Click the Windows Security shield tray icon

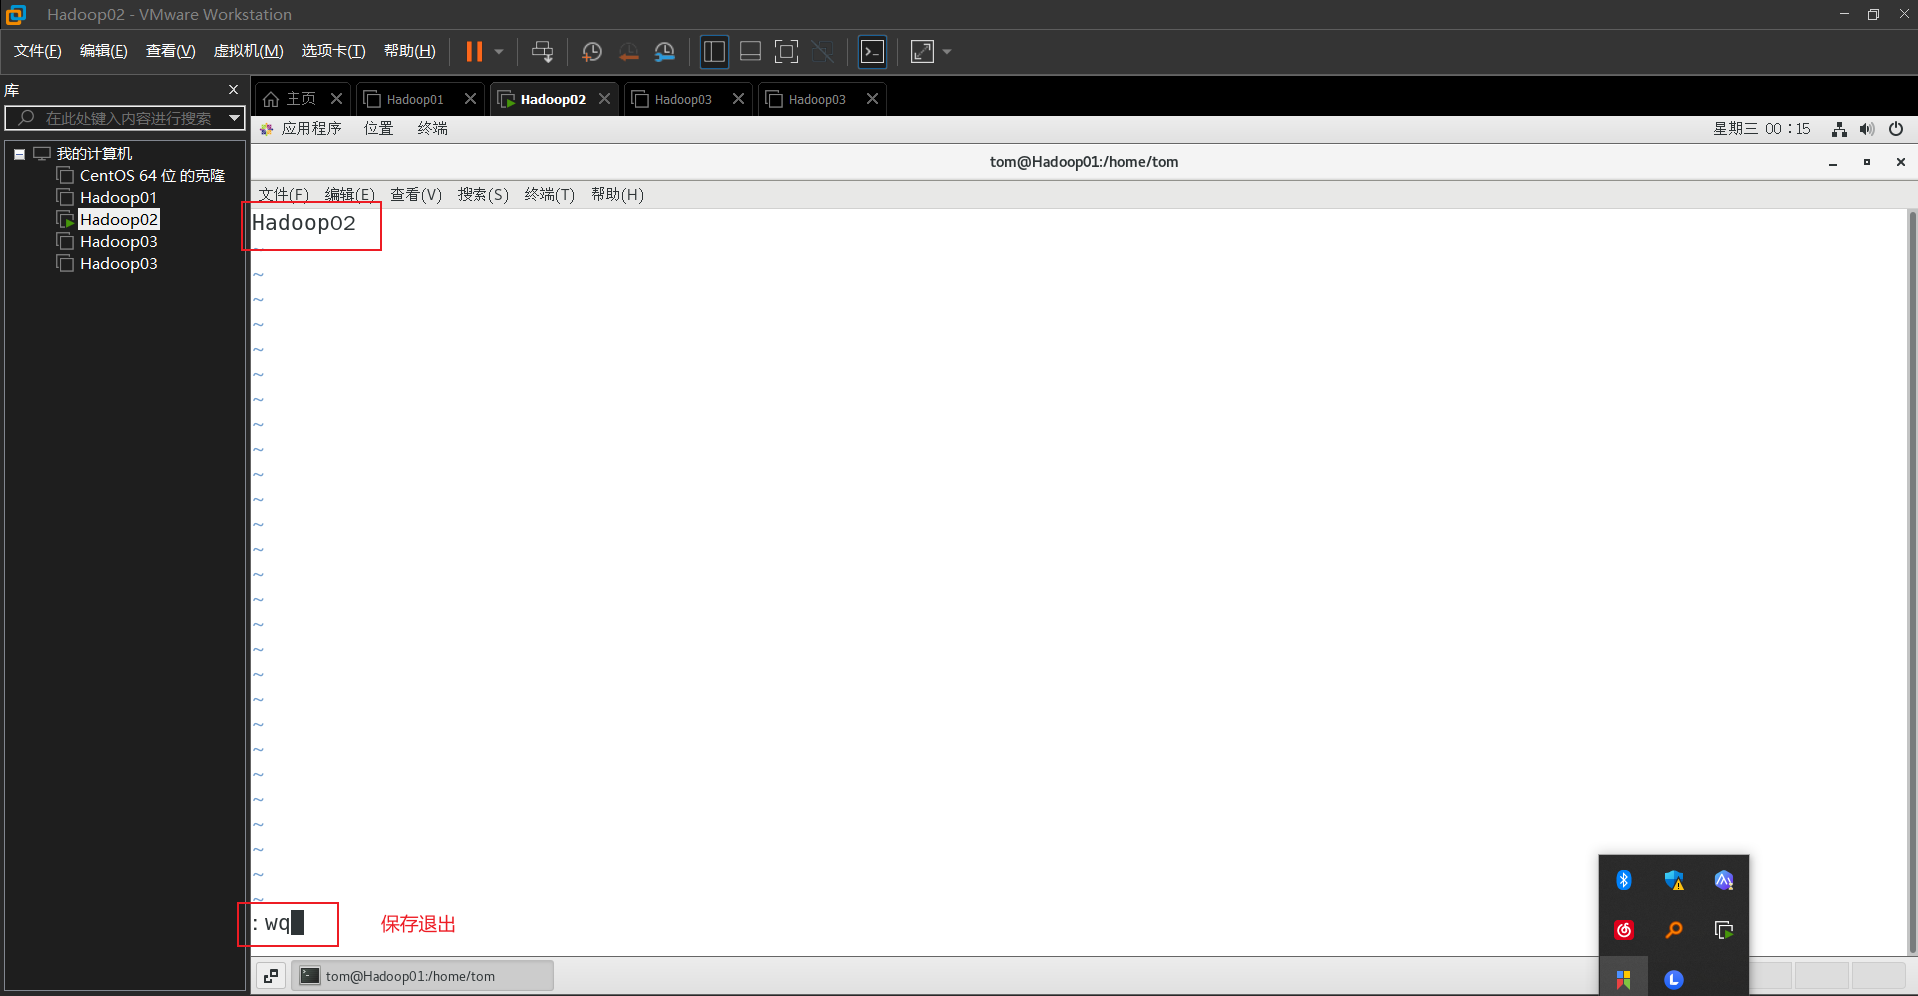coord(1674,880)
